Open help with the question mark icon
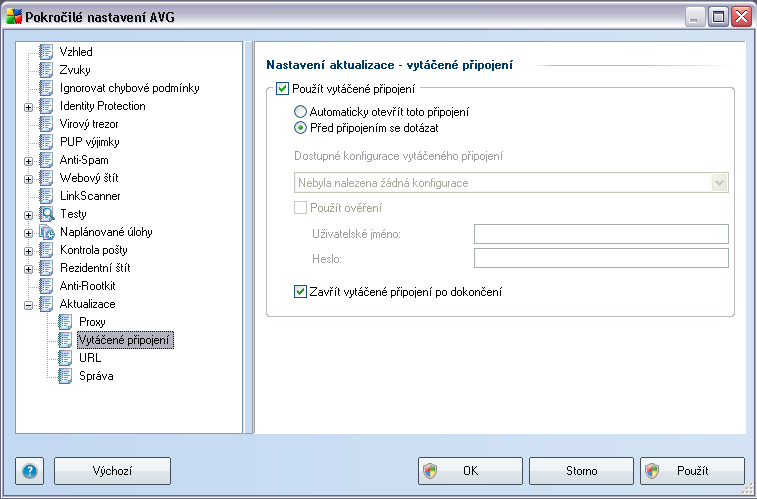This screenshot has height=499, width=757. pos(29,471)
